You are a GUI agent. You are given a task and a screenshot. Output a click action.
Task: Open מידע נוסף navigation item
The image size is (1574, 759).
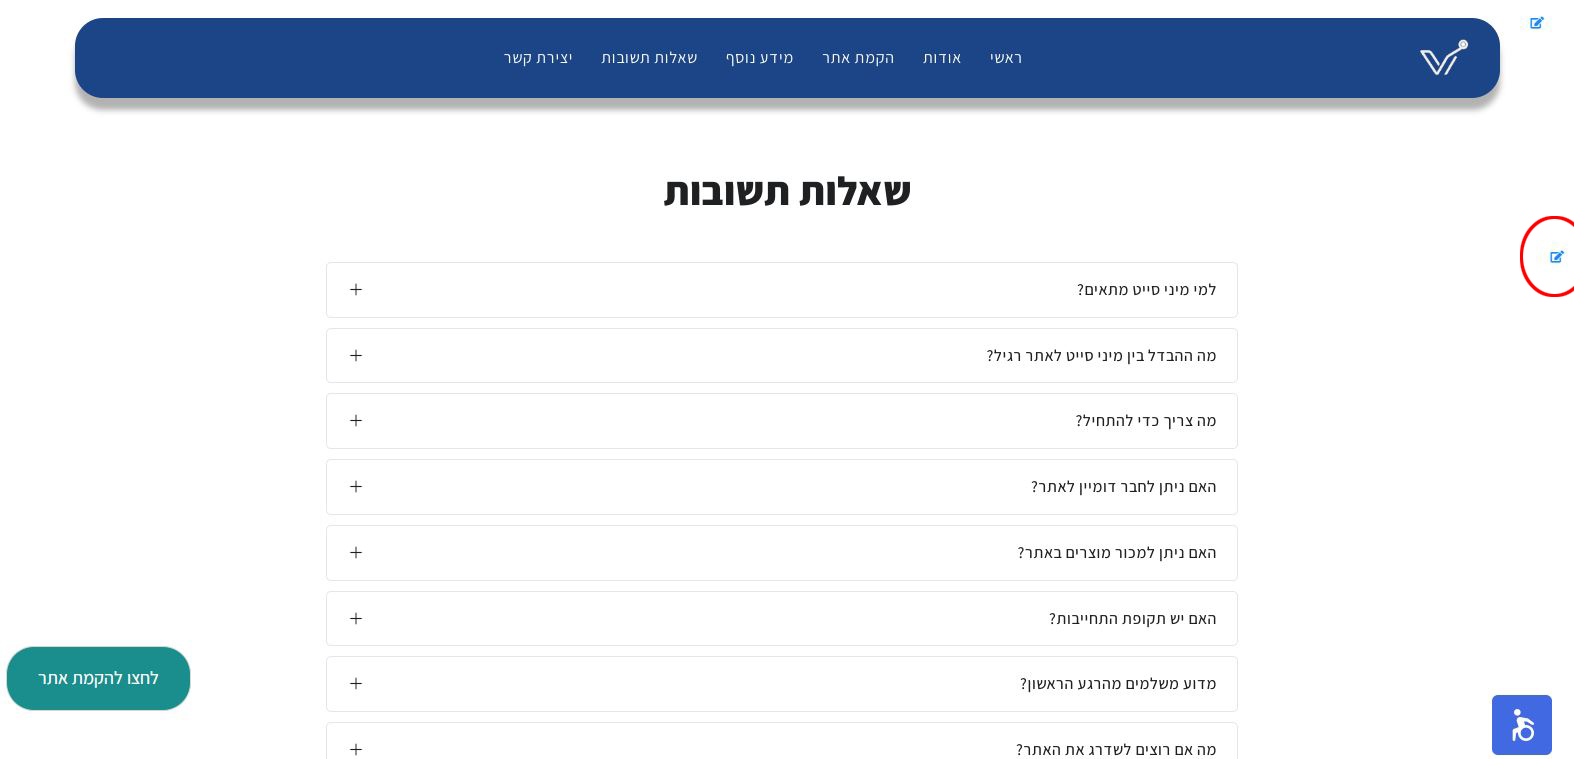coord(760,58)
